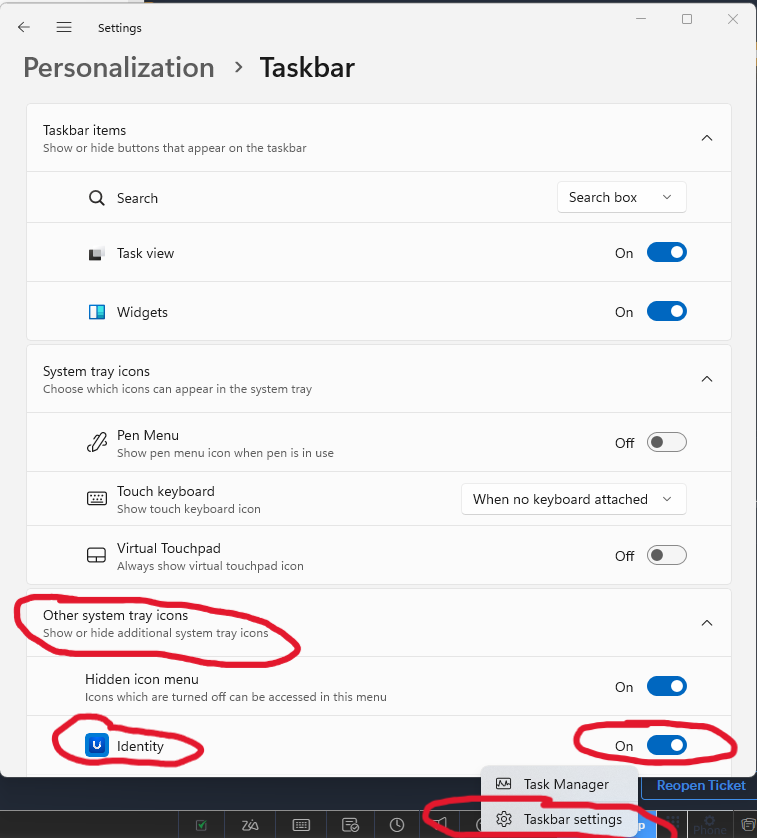Viewport: 757px width, 838px height.
Task: Click the Pen Menu icon
Action: pos(97,443)
